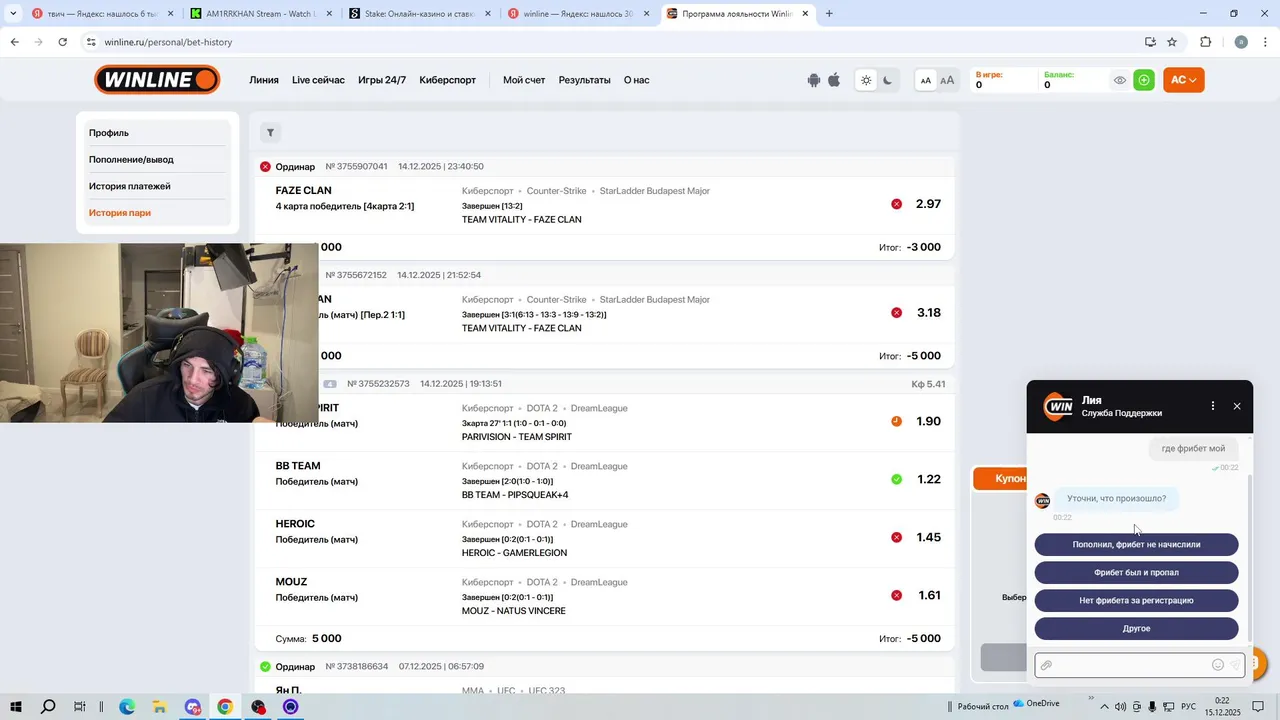Viewport: 1280px width, 720px height.
Task: Open the browser extensions puzzle icon
Action: 1205,42
